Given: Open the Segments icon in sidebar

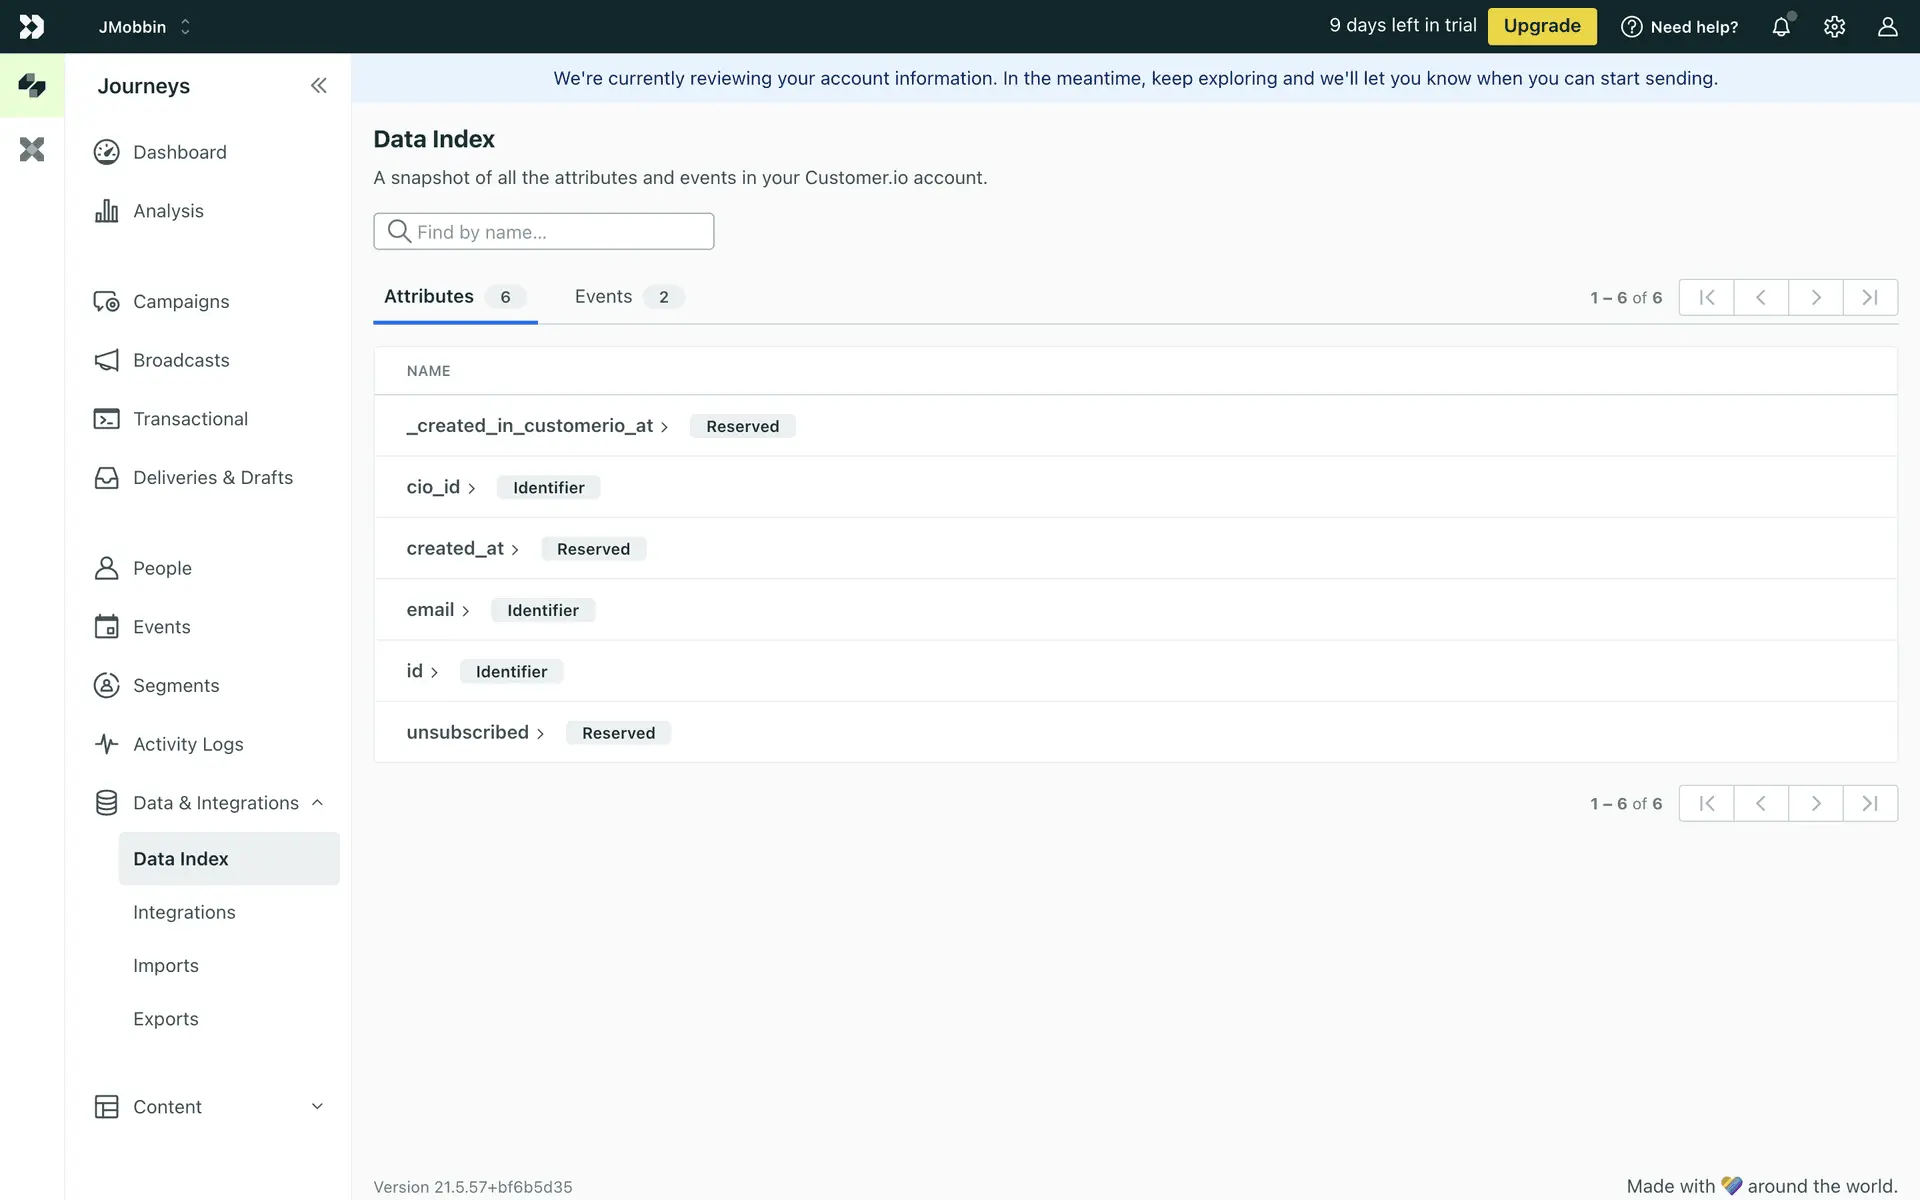Looking at the screenshot, I should point(107,685).
